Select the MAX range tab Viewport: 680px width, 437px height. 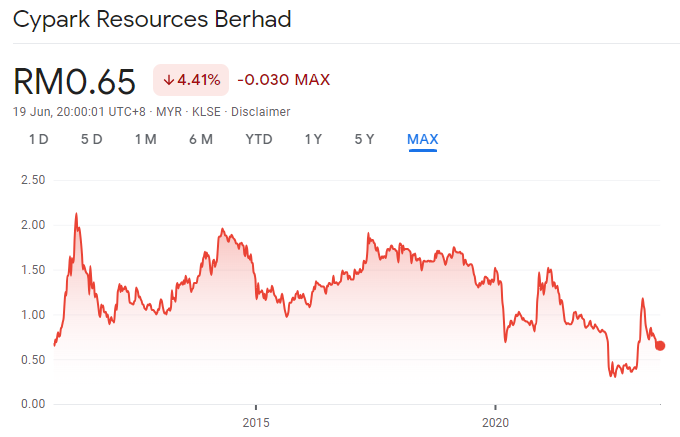422,139
